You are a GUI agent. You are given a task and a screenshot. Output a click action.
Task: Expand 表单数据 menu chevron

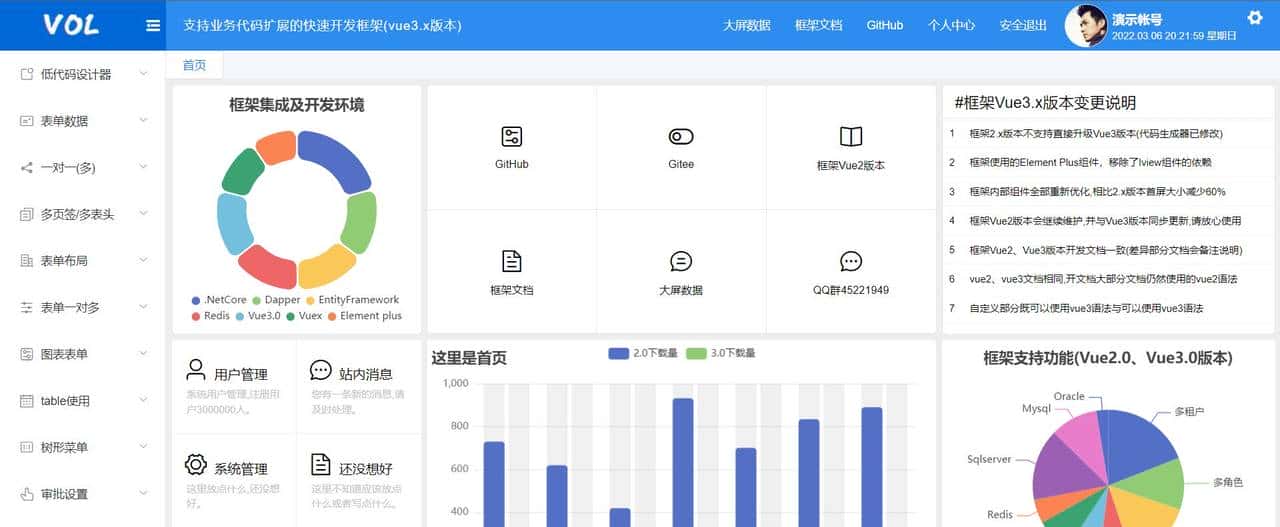pyautogui.click(x=143, y=121)
